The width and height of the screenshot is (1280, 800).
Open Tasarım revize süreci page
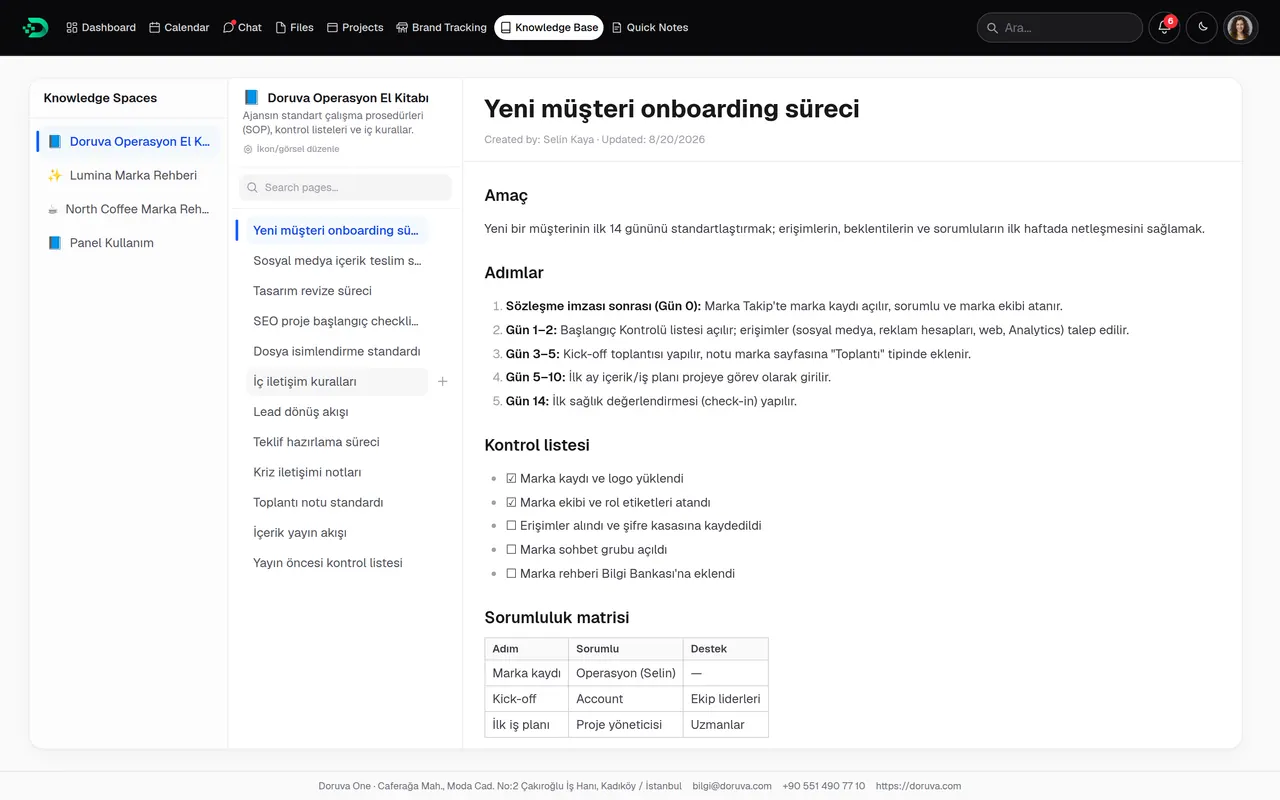tap(336, 291)
